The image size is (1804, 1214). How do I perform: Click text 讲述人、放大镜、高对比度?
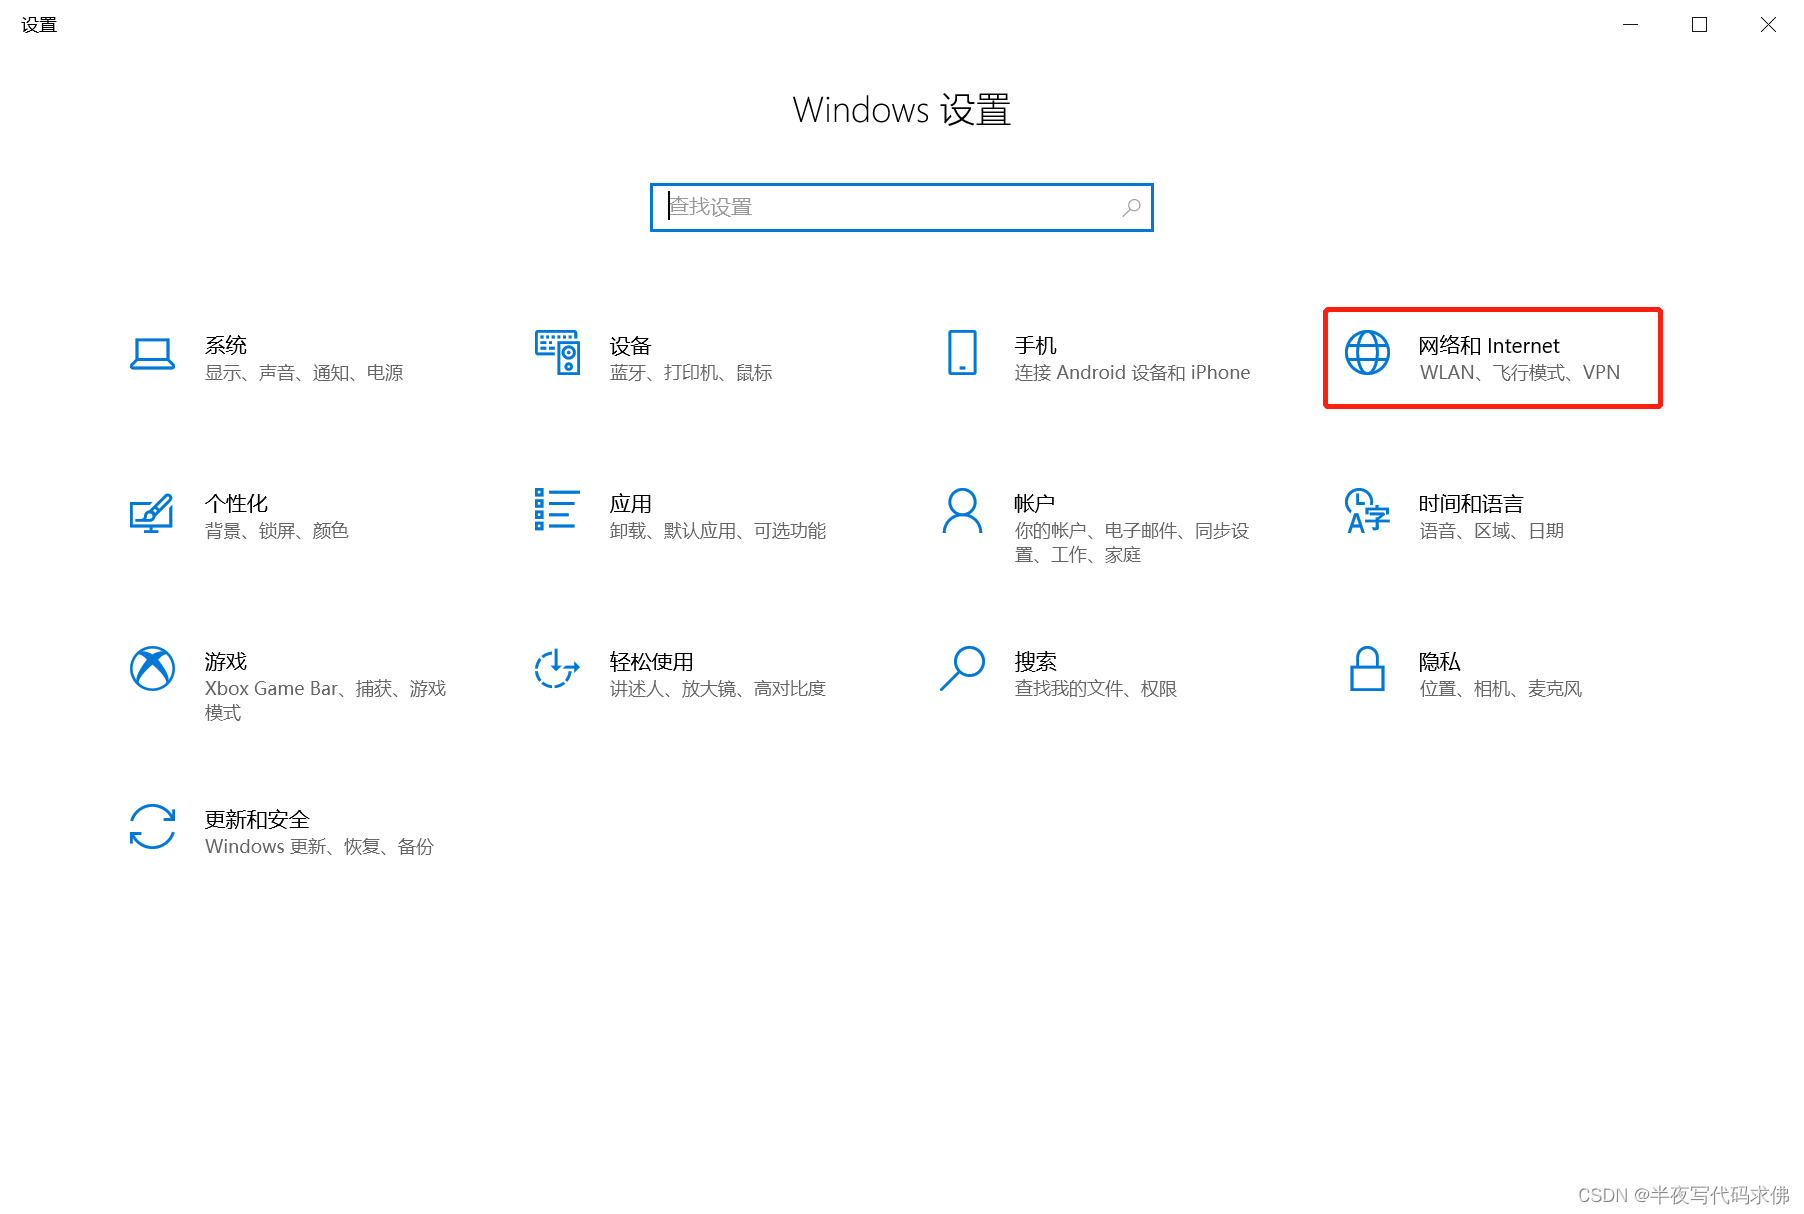click(718, 688)
